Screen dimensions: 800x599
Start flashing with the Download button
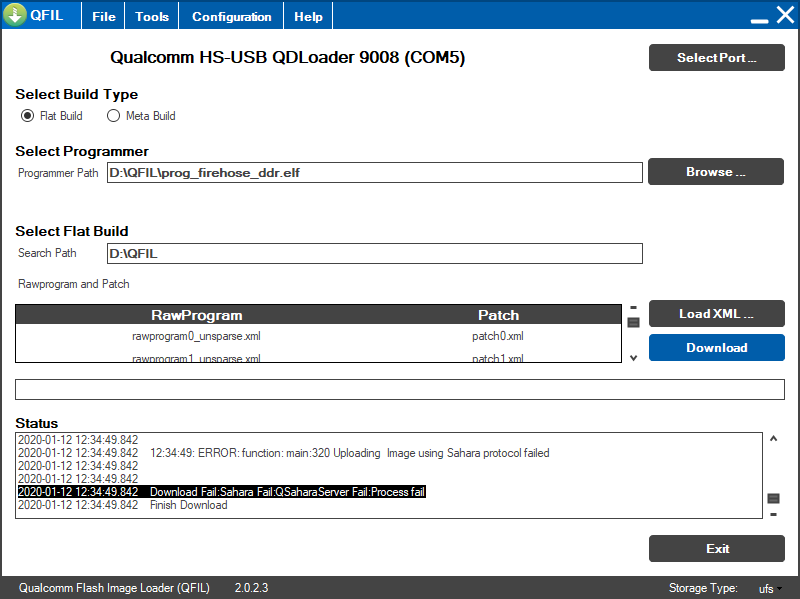[x=716, y=347]
